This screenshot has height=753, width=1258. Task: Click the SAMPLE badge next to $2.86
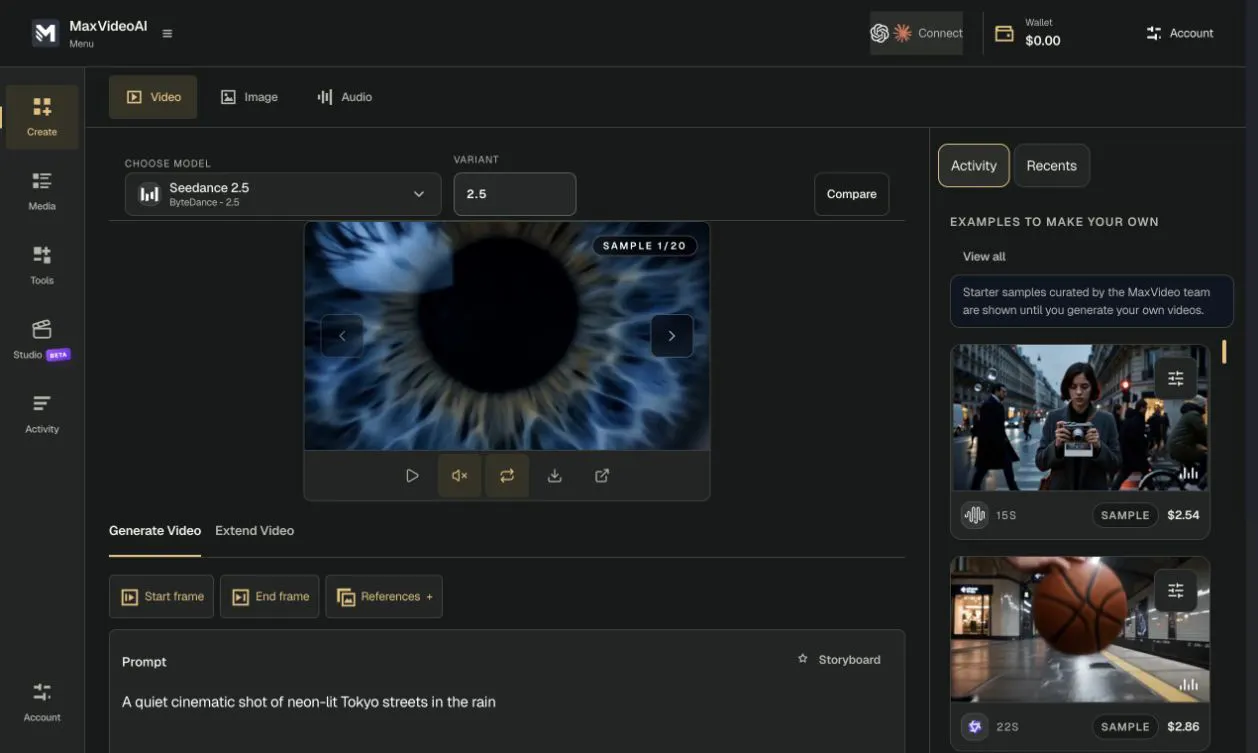point(1125,727)
